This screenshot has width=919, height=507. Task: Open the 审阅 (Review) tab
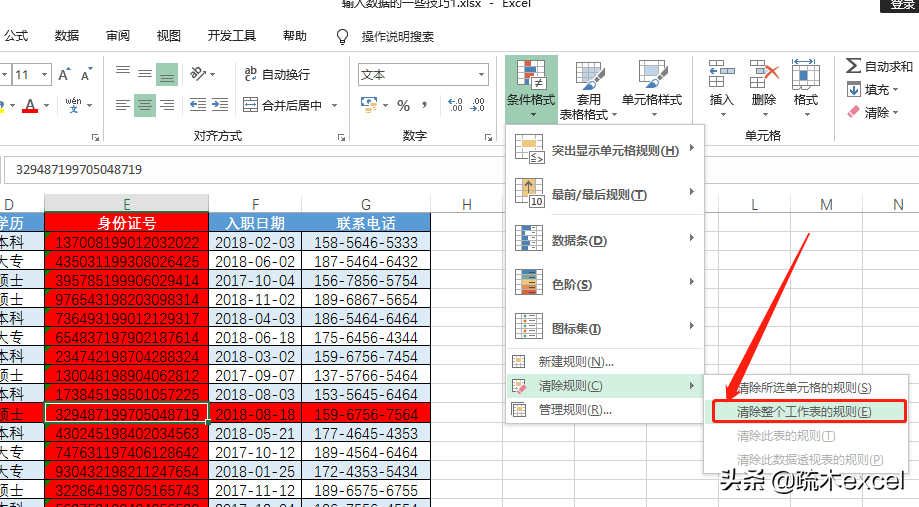click(118, 36)
